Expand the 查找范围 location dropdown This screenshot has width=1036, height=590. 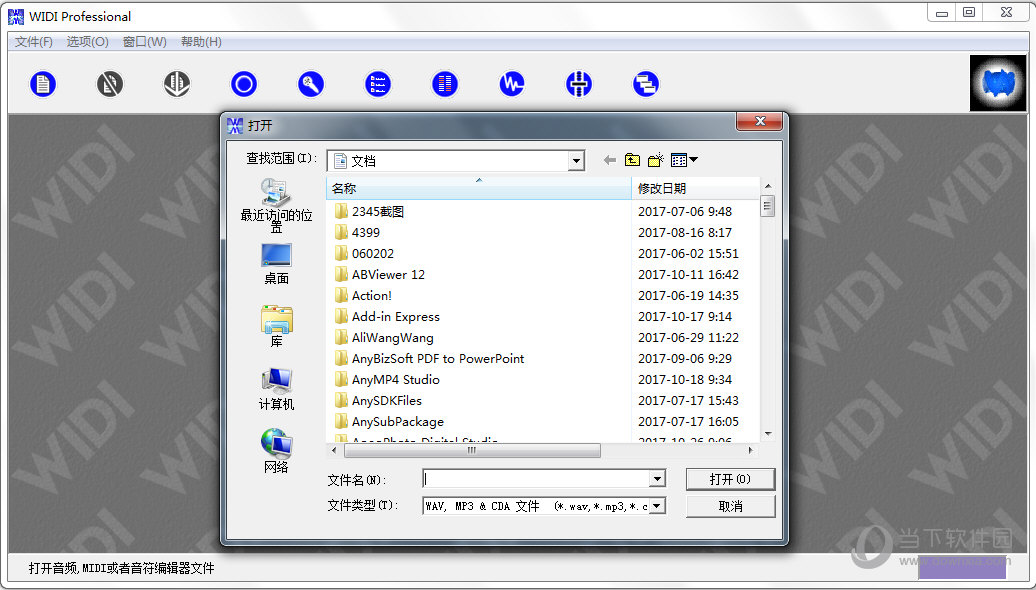577,161
